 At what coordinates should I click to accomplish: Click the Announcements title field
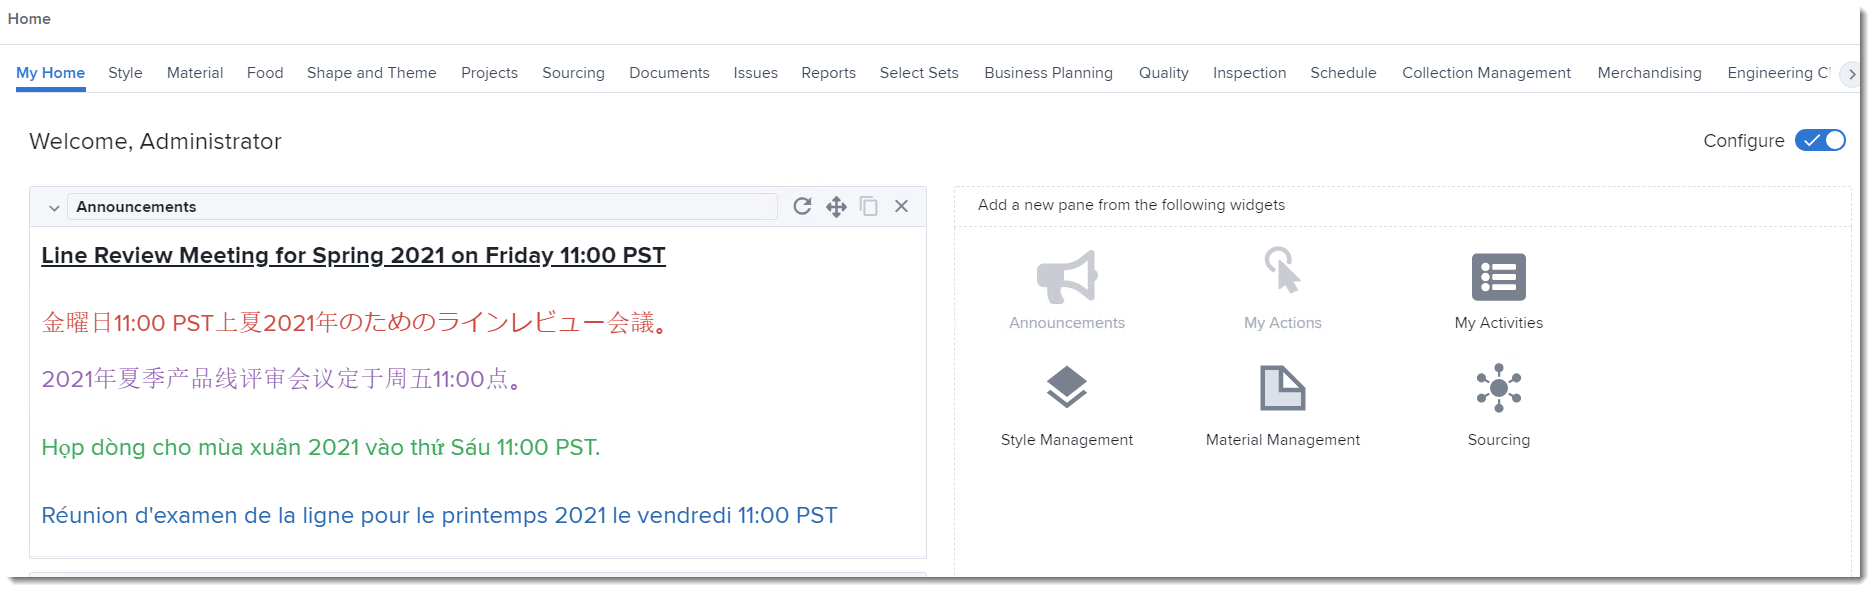(x=422, y=207)
